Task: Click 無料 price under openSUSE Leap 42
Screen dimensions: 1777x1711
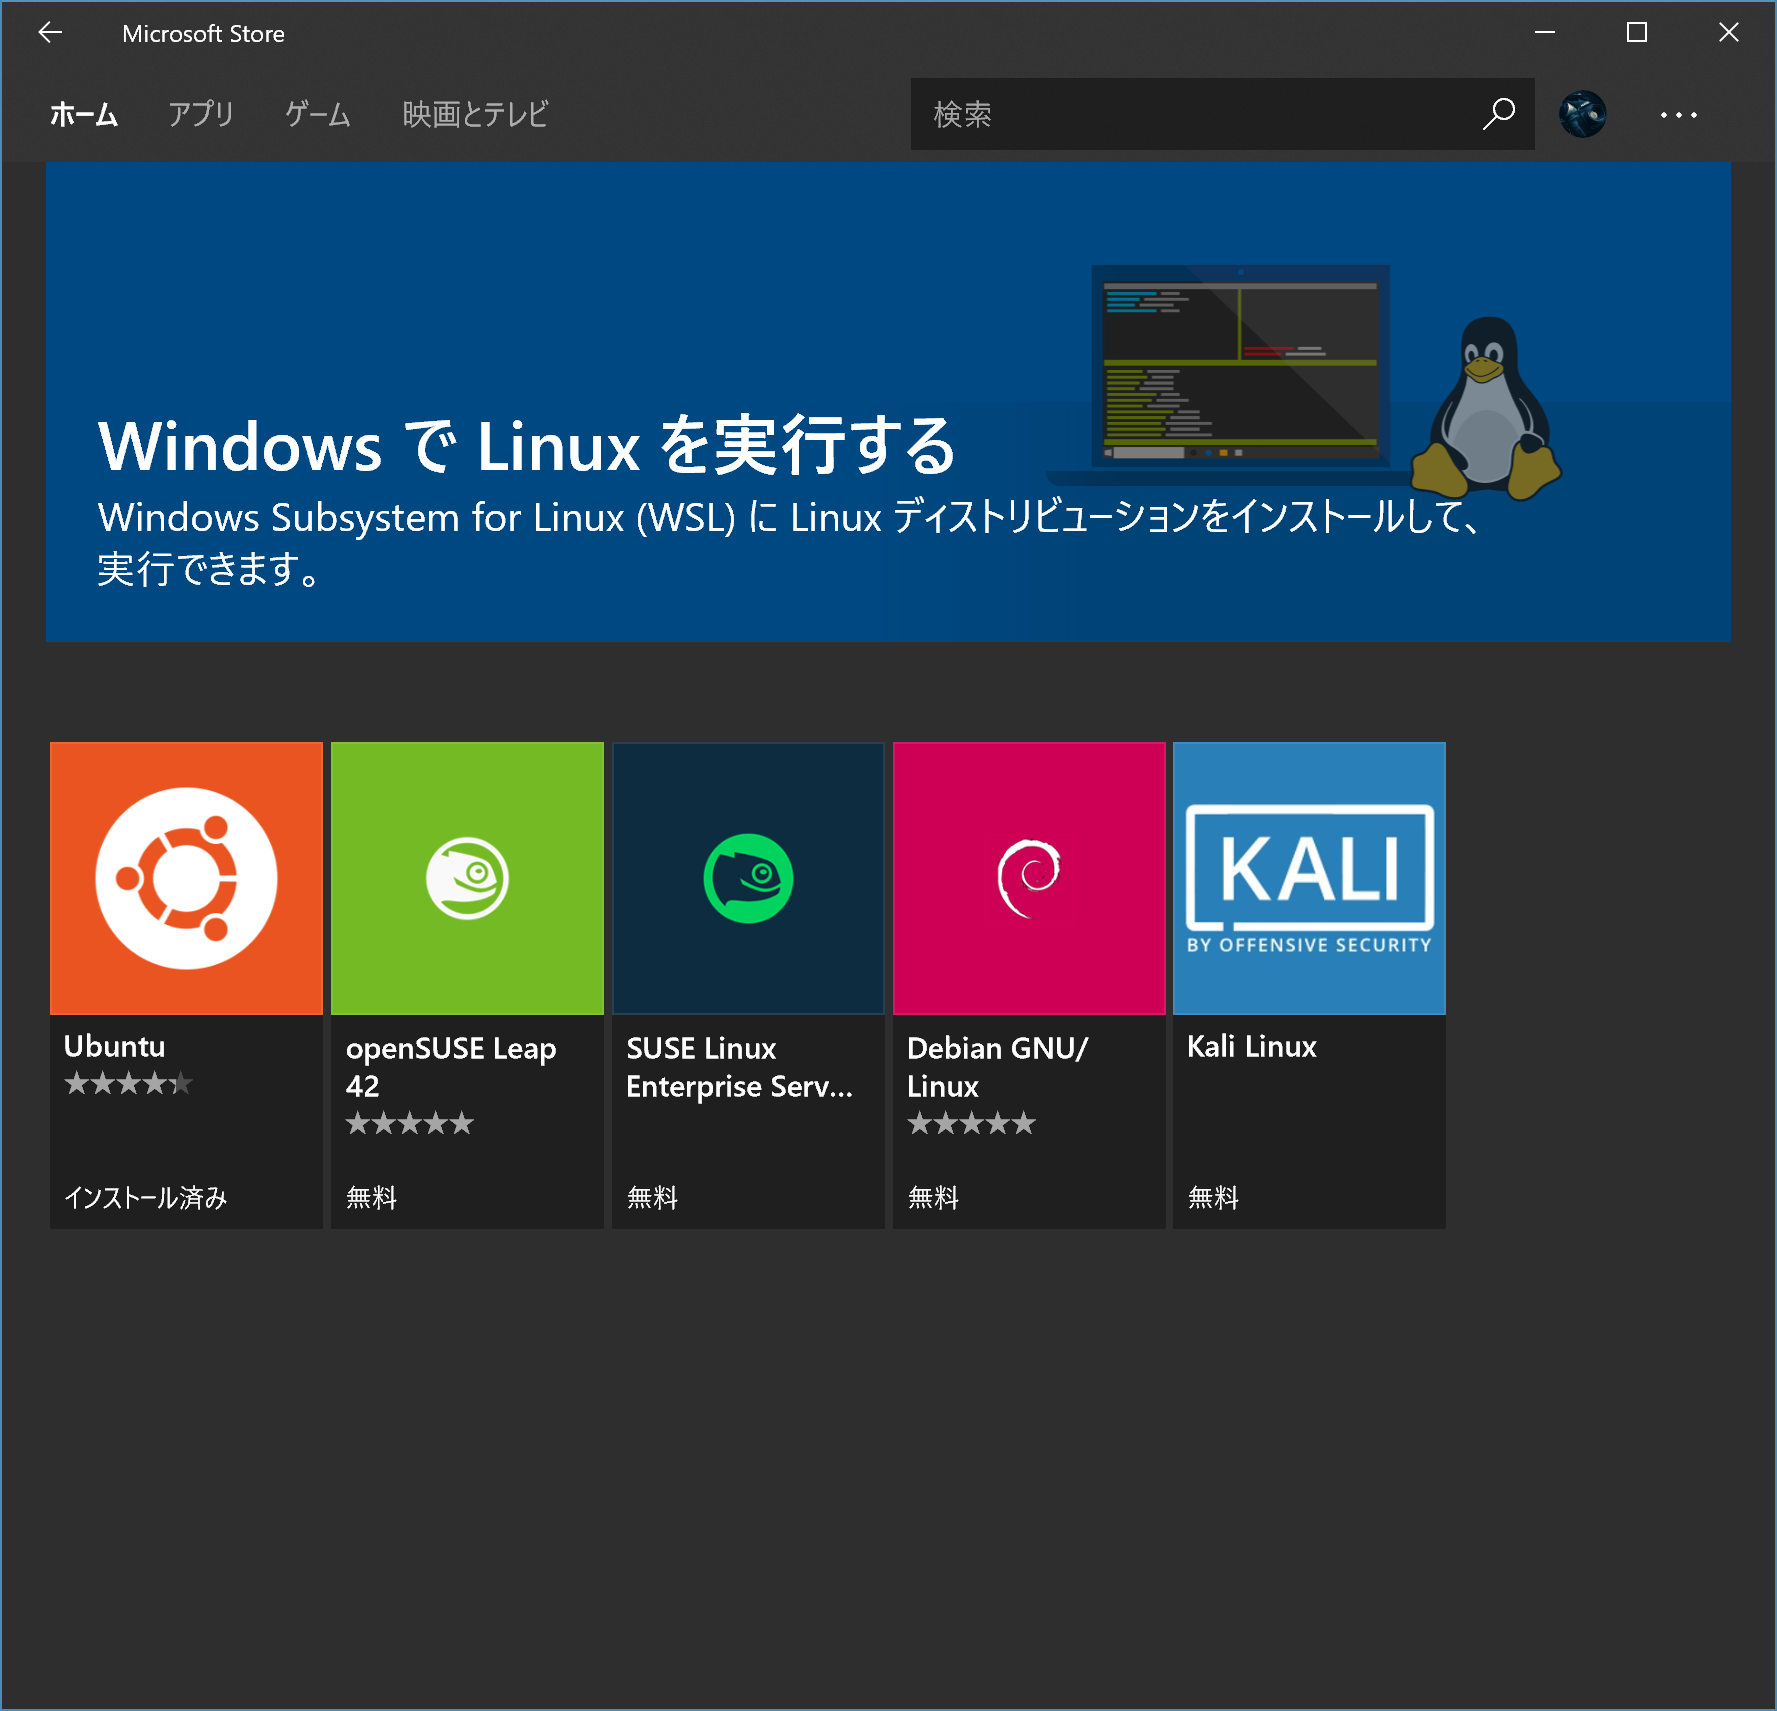Action: (372, 1198)
